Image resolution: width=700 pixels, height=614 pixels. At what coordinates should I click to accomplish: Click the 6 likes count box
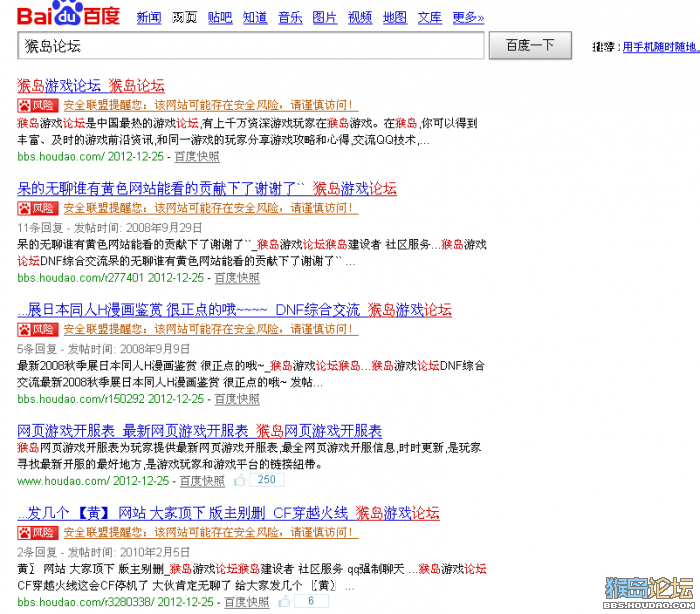tap(311, 601)
